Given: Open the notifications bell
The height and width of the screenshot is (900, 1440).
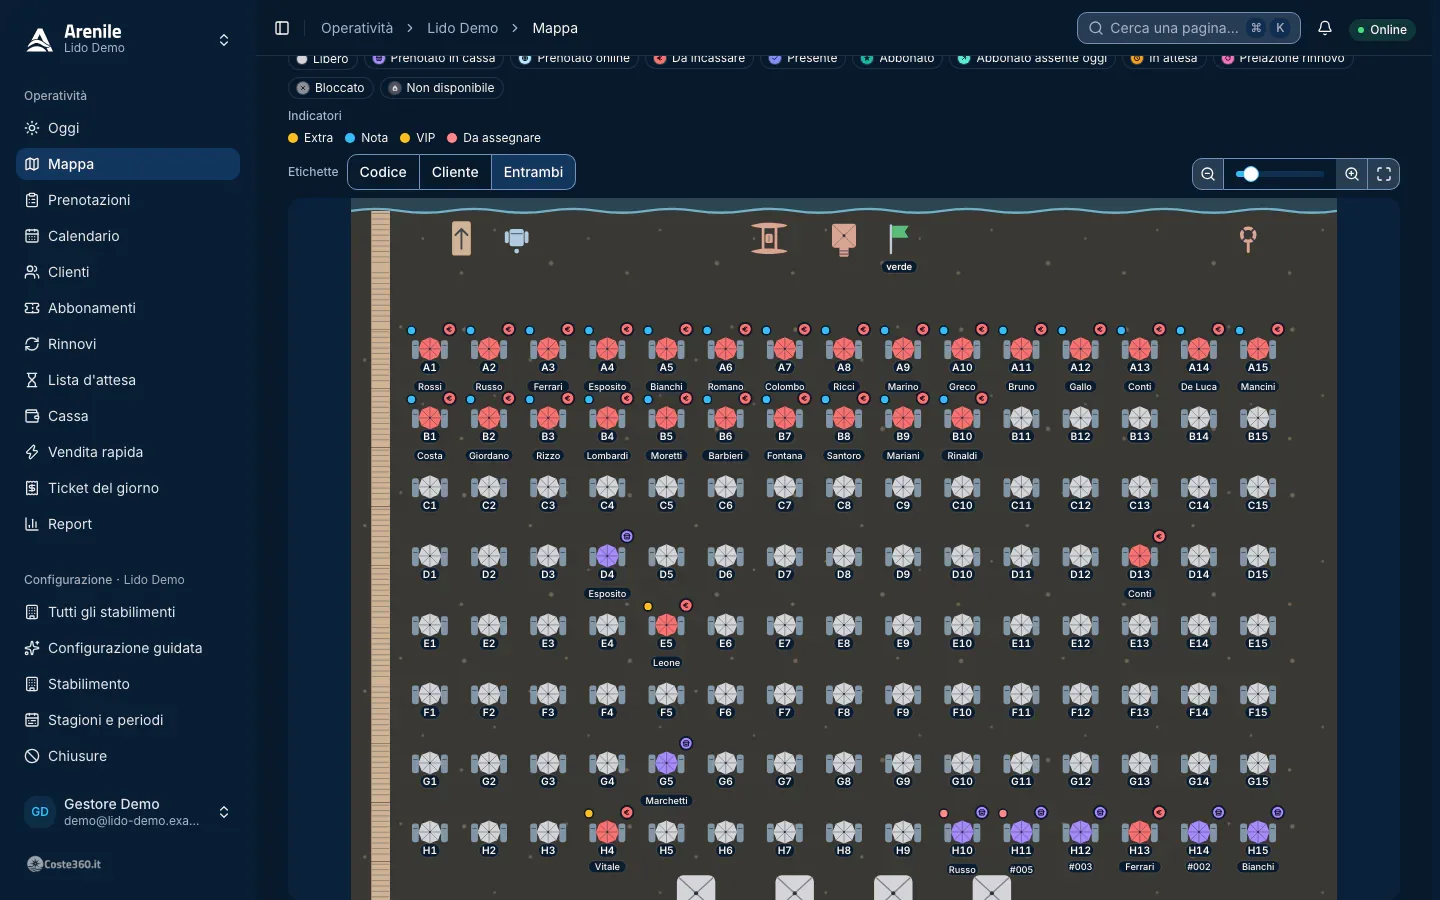Looking at the screenshot, I should coord(1325,28).
